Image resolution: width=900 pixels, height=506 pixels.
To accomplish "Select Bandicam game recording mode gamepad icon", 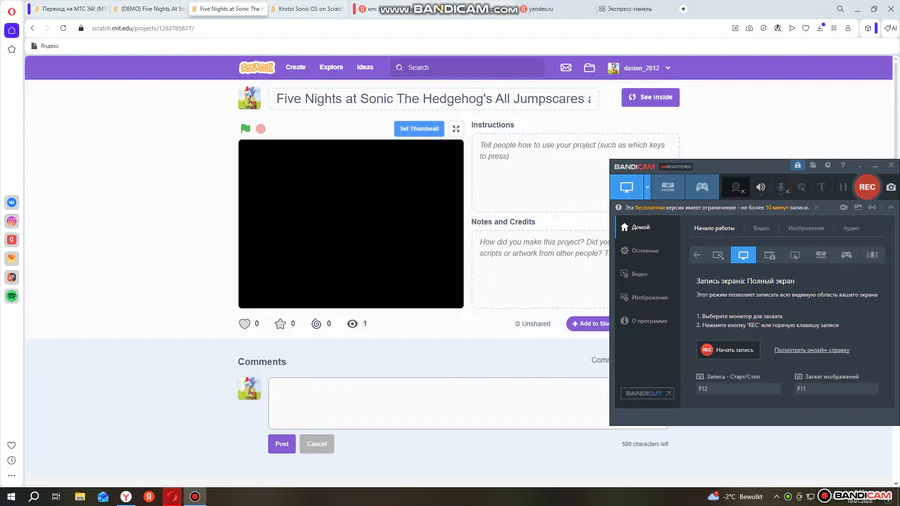I will pyautogui.click(x=702, y=187).
